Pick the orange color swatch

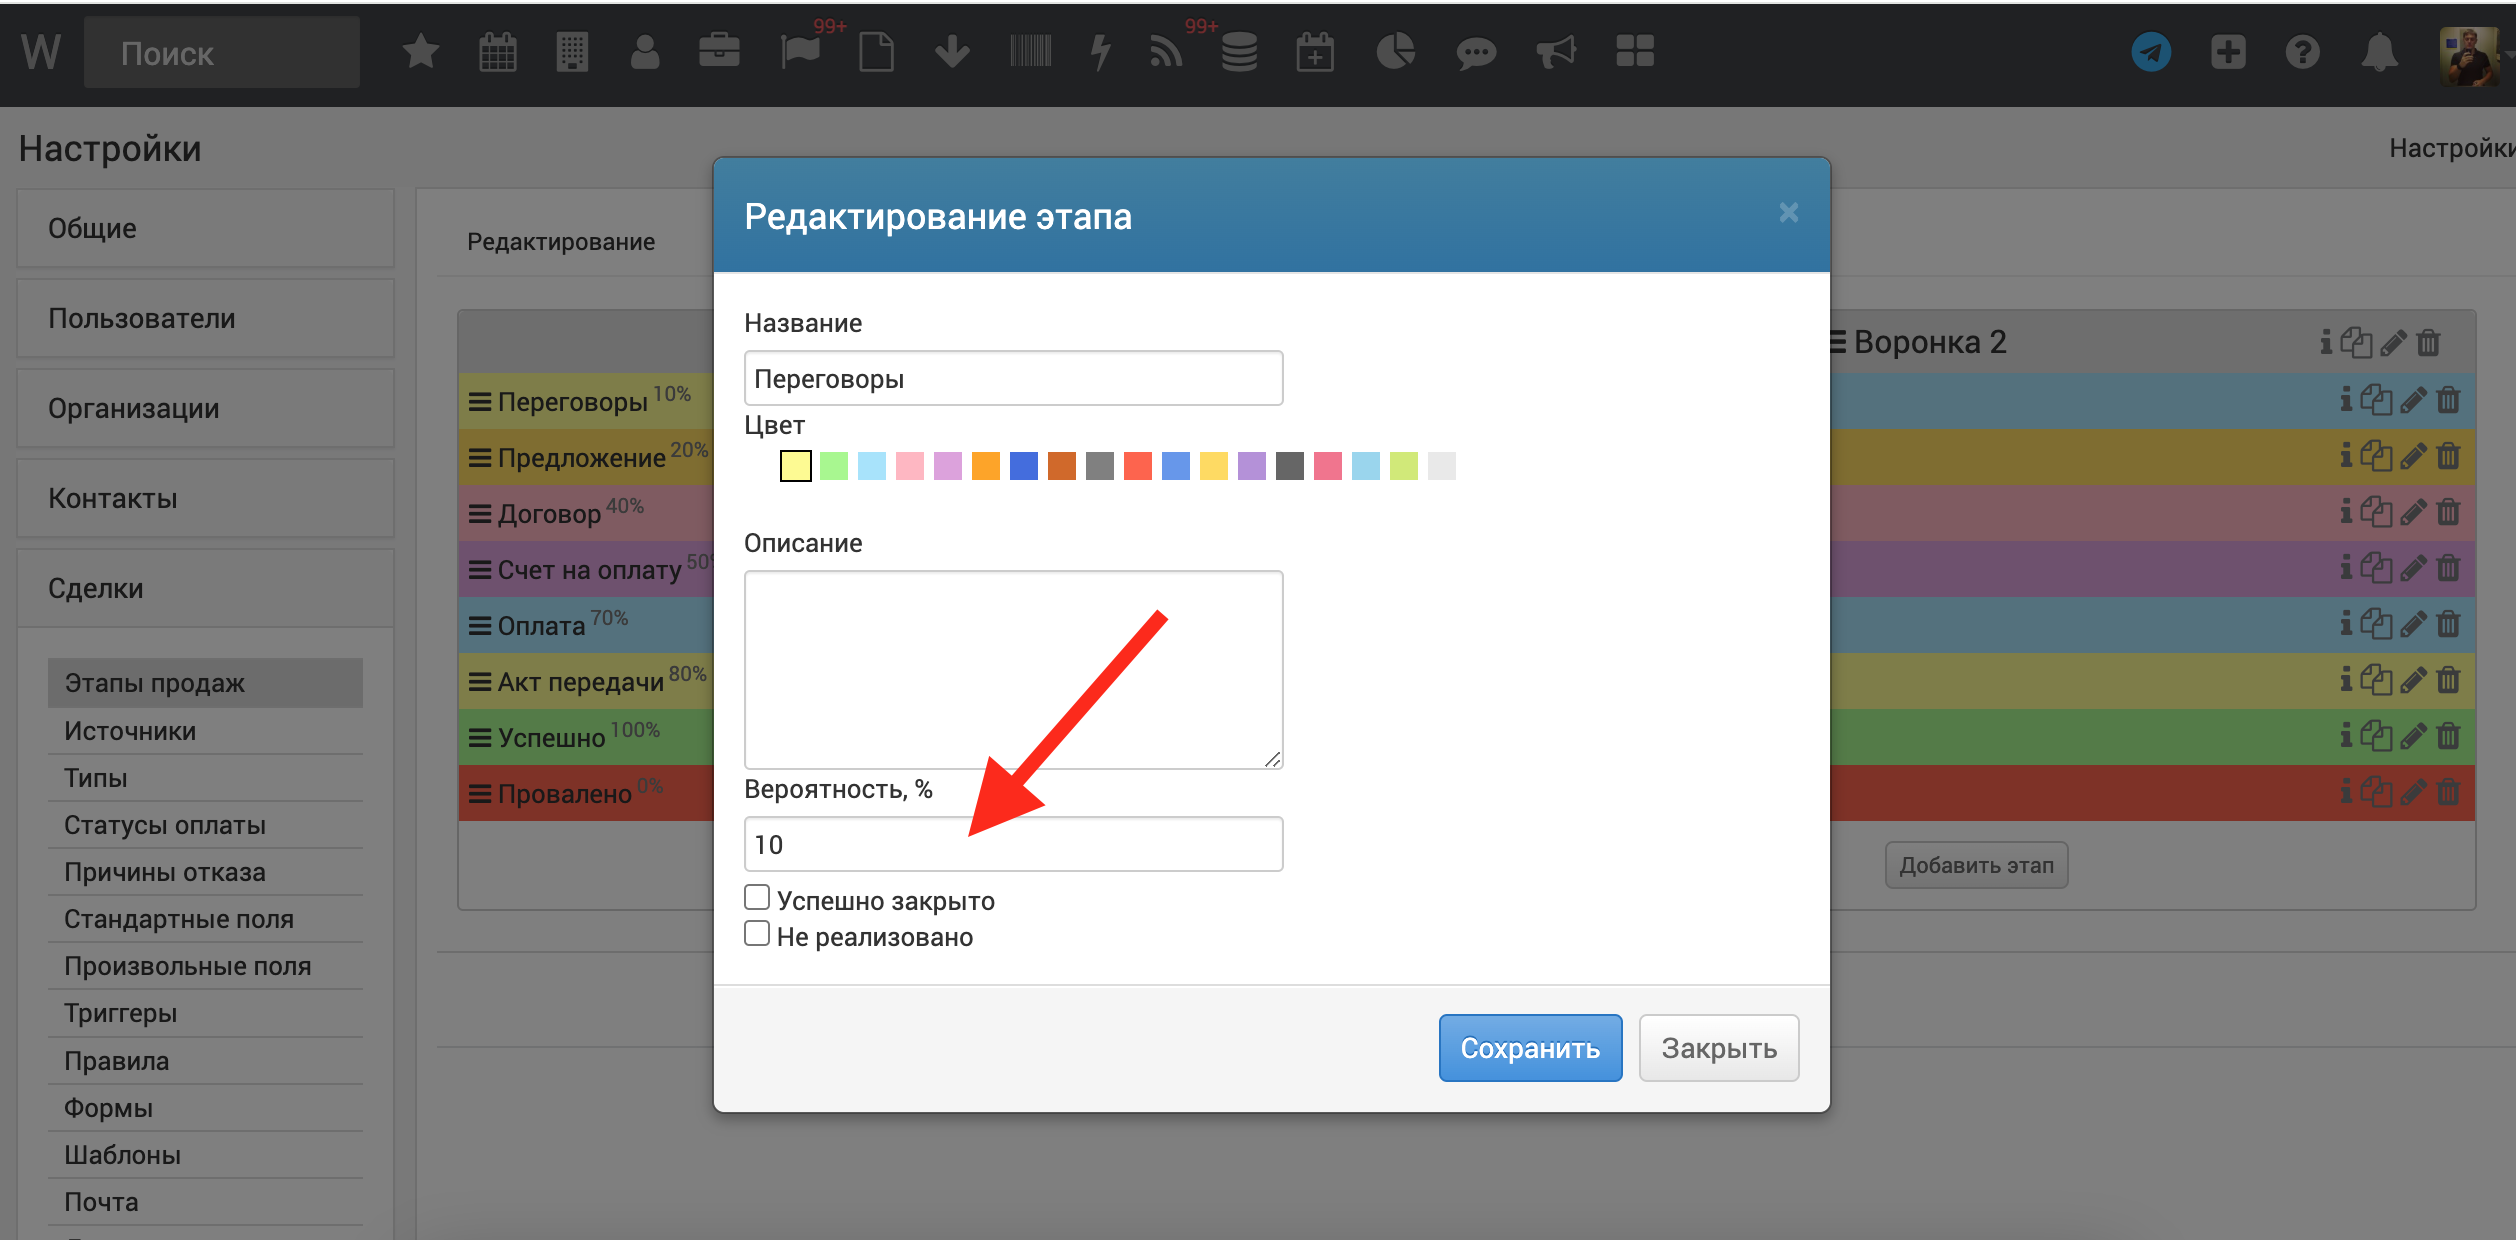point(985,466)
